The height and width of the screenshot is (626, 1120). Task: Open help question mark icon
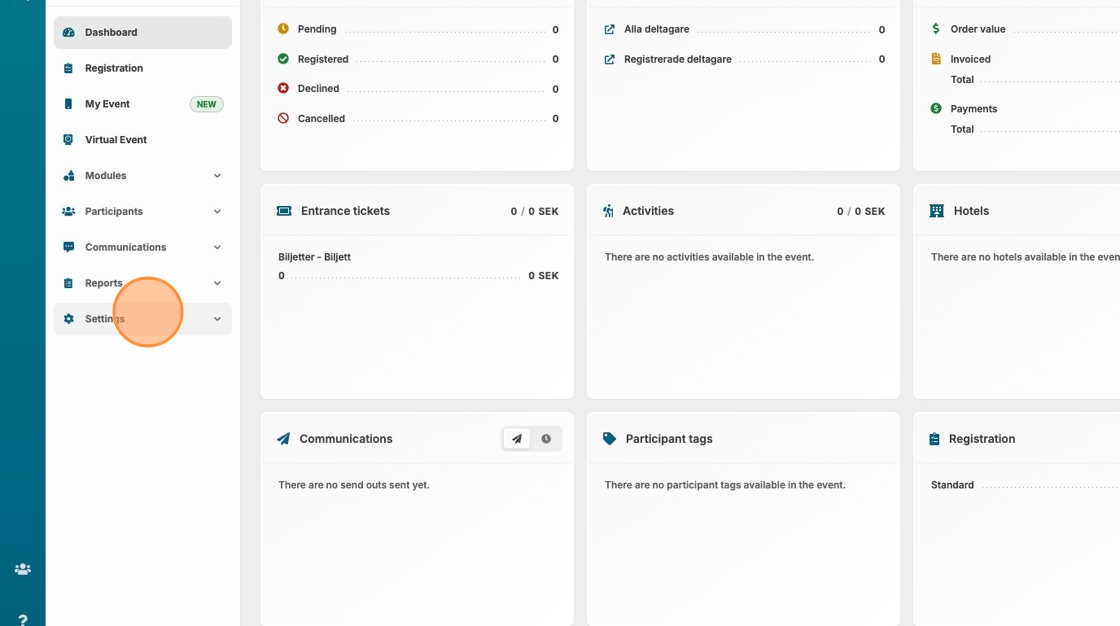[22, 620]
